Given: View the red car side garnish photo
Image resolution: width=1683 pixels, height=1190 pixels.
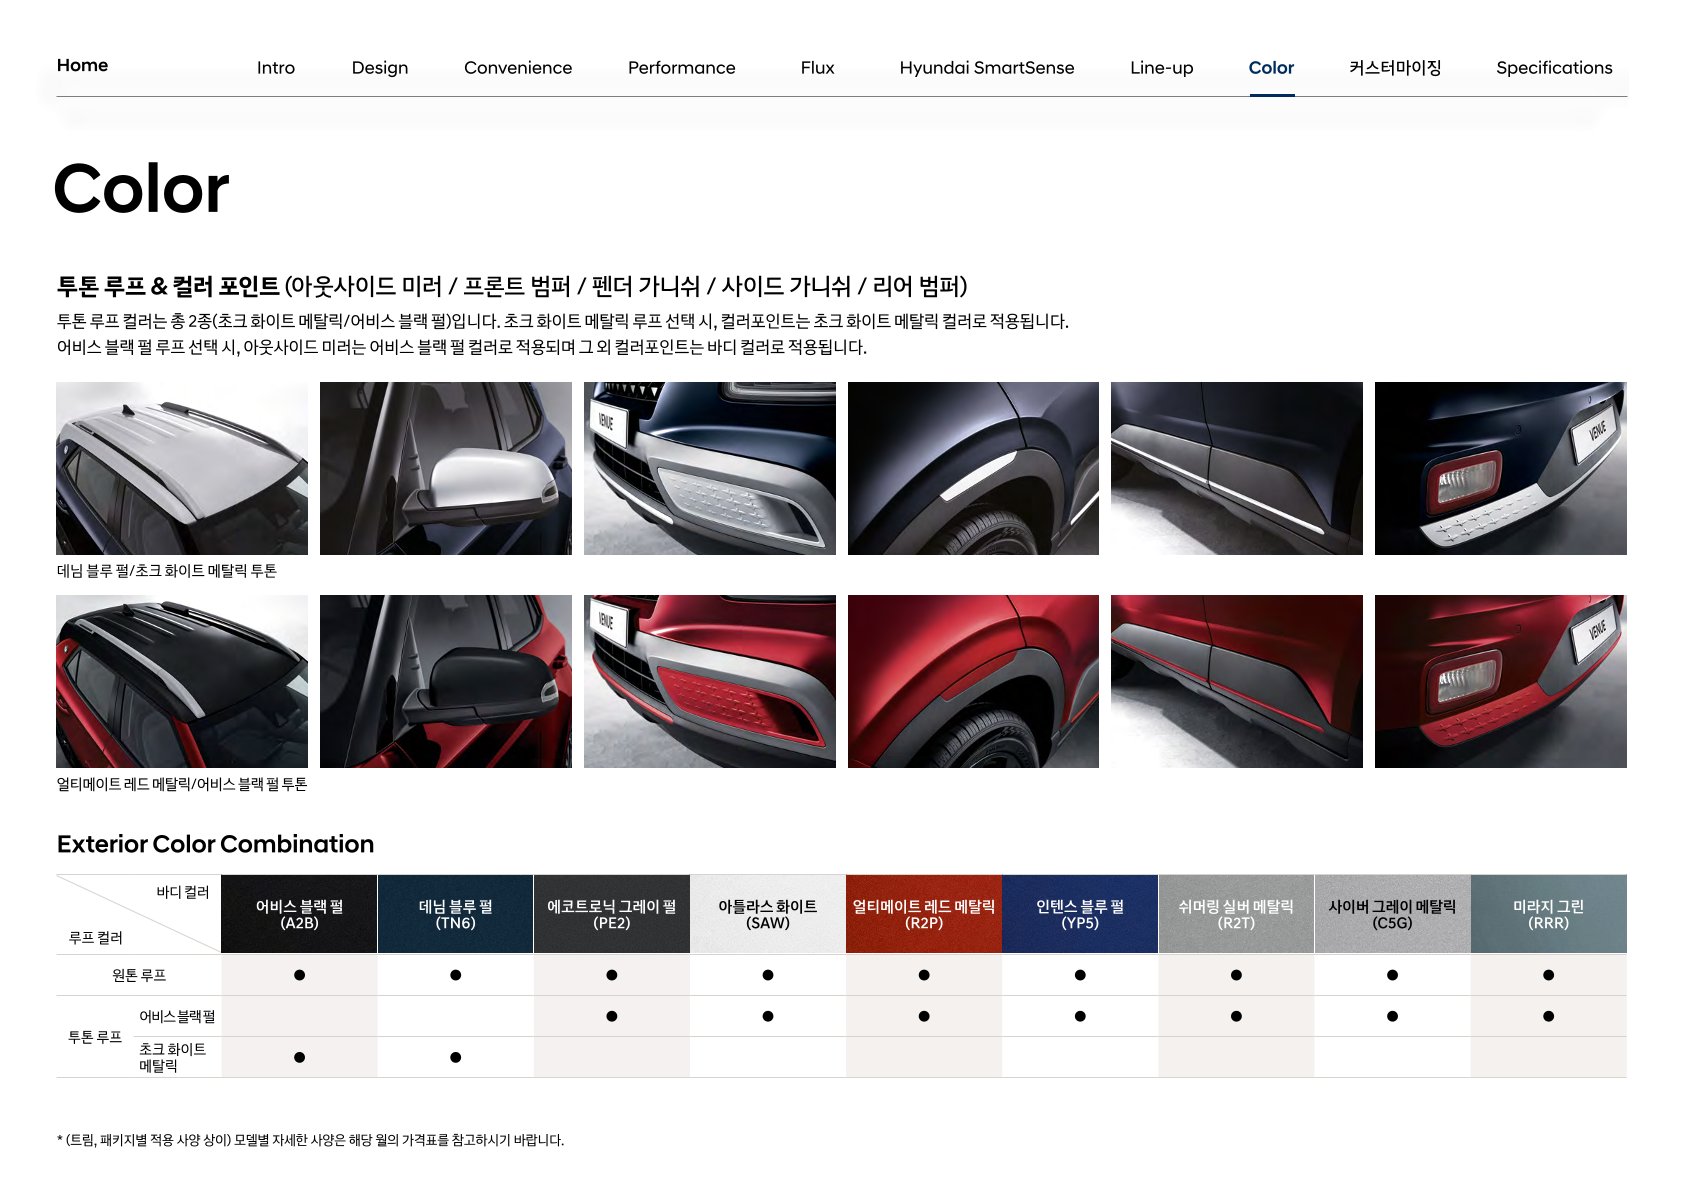Looking at the screenshot, I should coord(1237,681).
